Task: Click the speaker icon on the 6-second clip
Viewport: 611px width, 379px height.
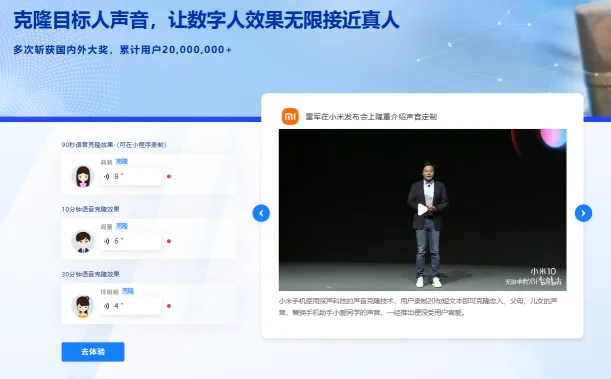Action: coord(106,241)
